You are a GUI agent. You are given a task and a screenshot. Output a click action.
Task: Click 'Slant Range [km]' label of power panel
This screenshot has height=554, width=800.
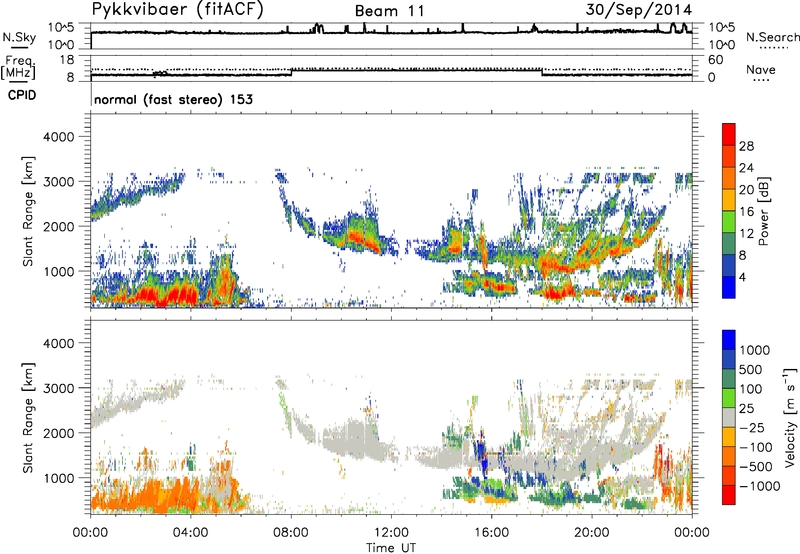click(28, 211)
